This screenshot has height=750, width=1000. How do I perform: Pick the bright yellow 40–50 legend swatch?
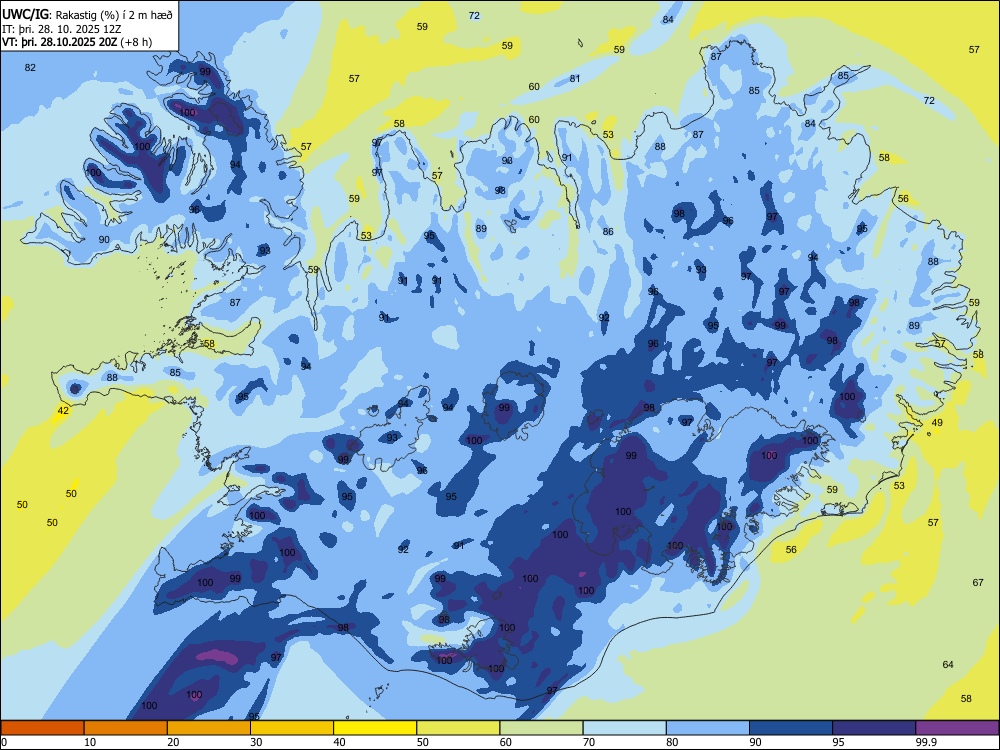click(375, 728)
